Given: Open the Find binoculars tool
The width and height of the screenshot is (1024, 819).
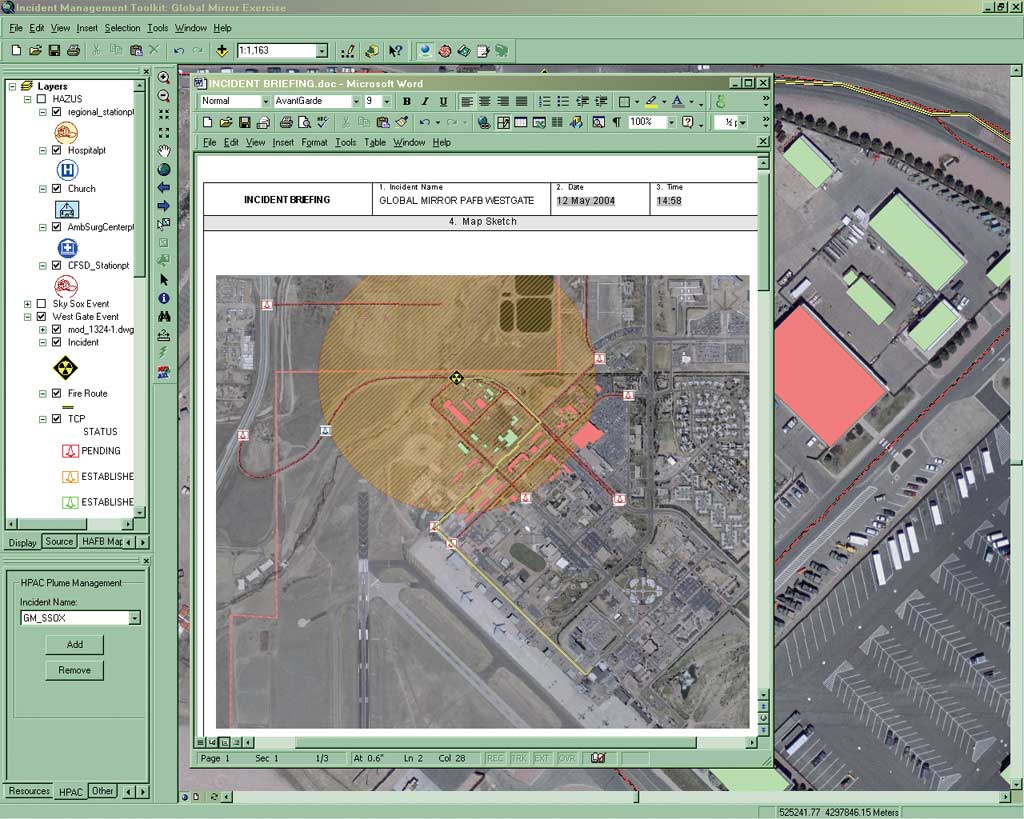Looking at the screenshot, I should click(164, 316).
